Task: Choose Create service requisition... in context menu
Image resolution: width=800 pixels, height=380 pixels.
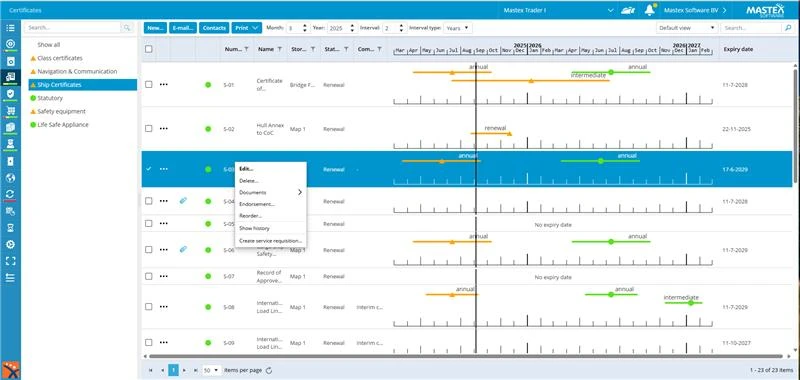Action: tap(270, 241)
